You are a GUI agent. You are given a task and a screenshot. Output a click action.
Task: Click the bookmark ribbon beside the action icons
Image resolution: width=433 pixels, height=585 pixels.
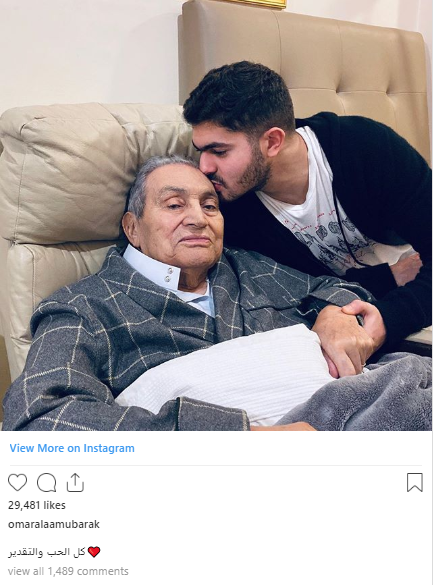point(415,482)
